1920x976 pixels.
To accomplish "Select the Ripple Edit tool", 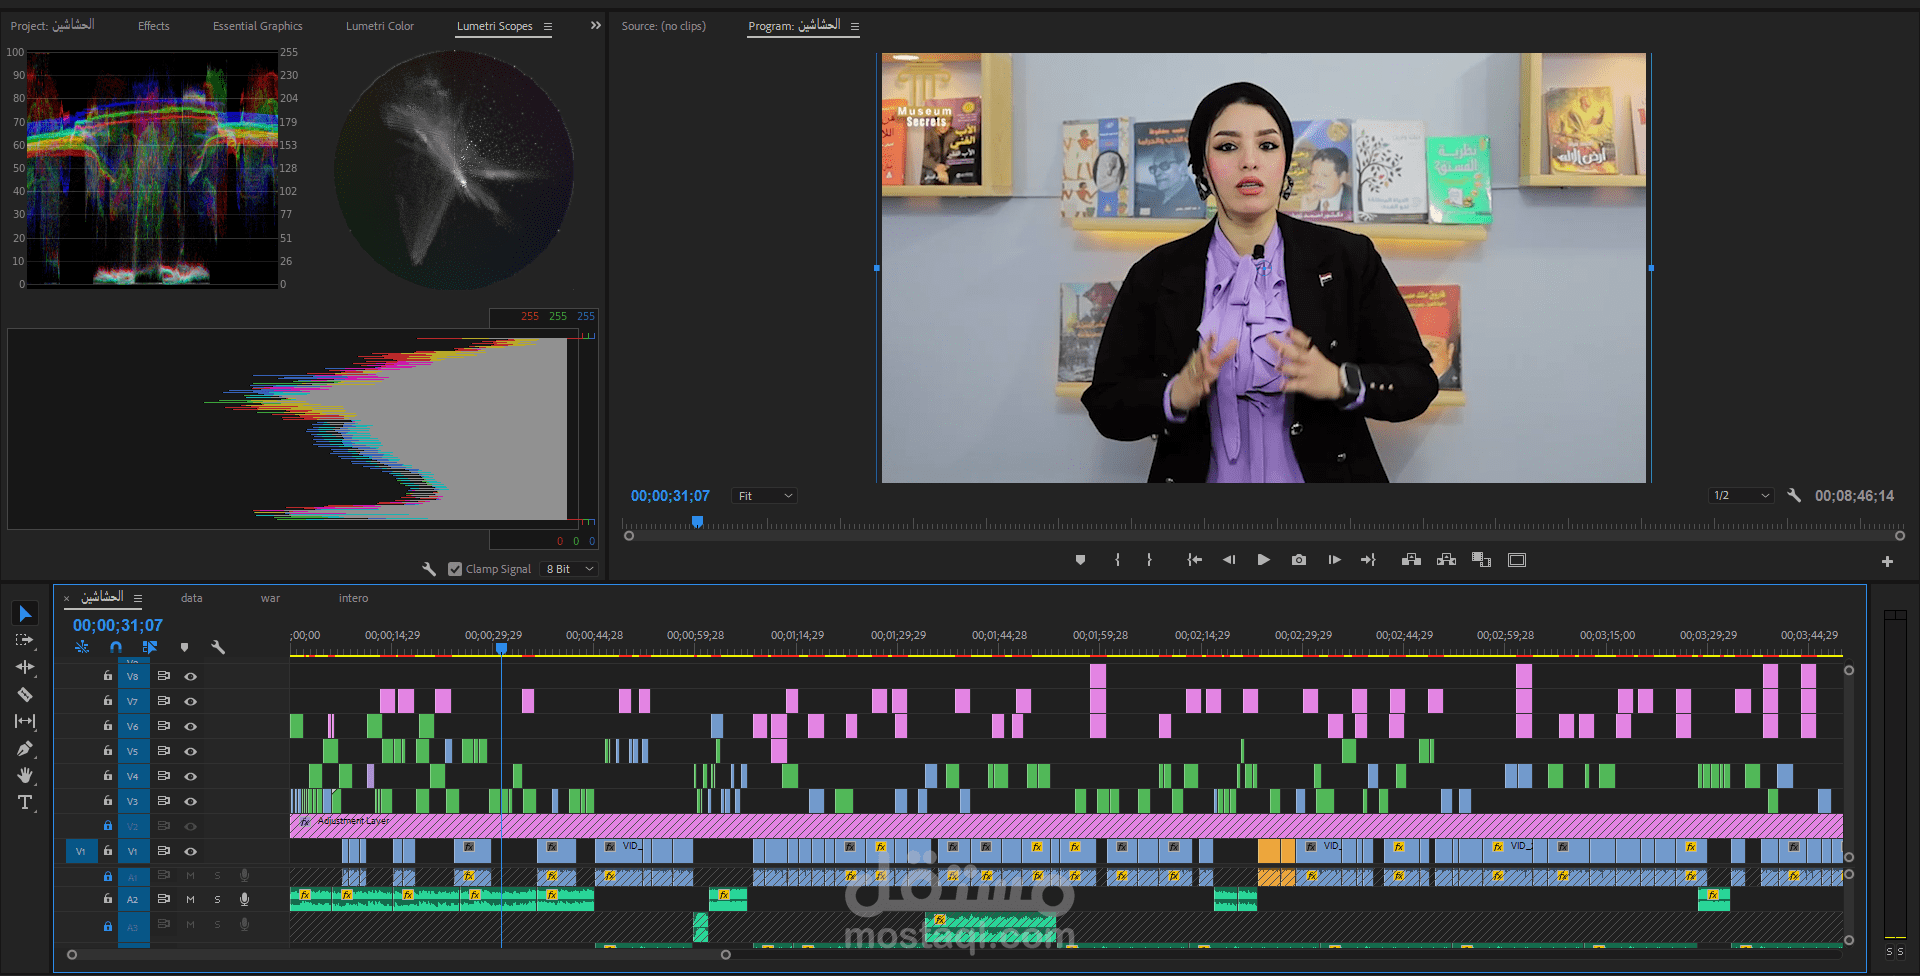I will 25,667.
